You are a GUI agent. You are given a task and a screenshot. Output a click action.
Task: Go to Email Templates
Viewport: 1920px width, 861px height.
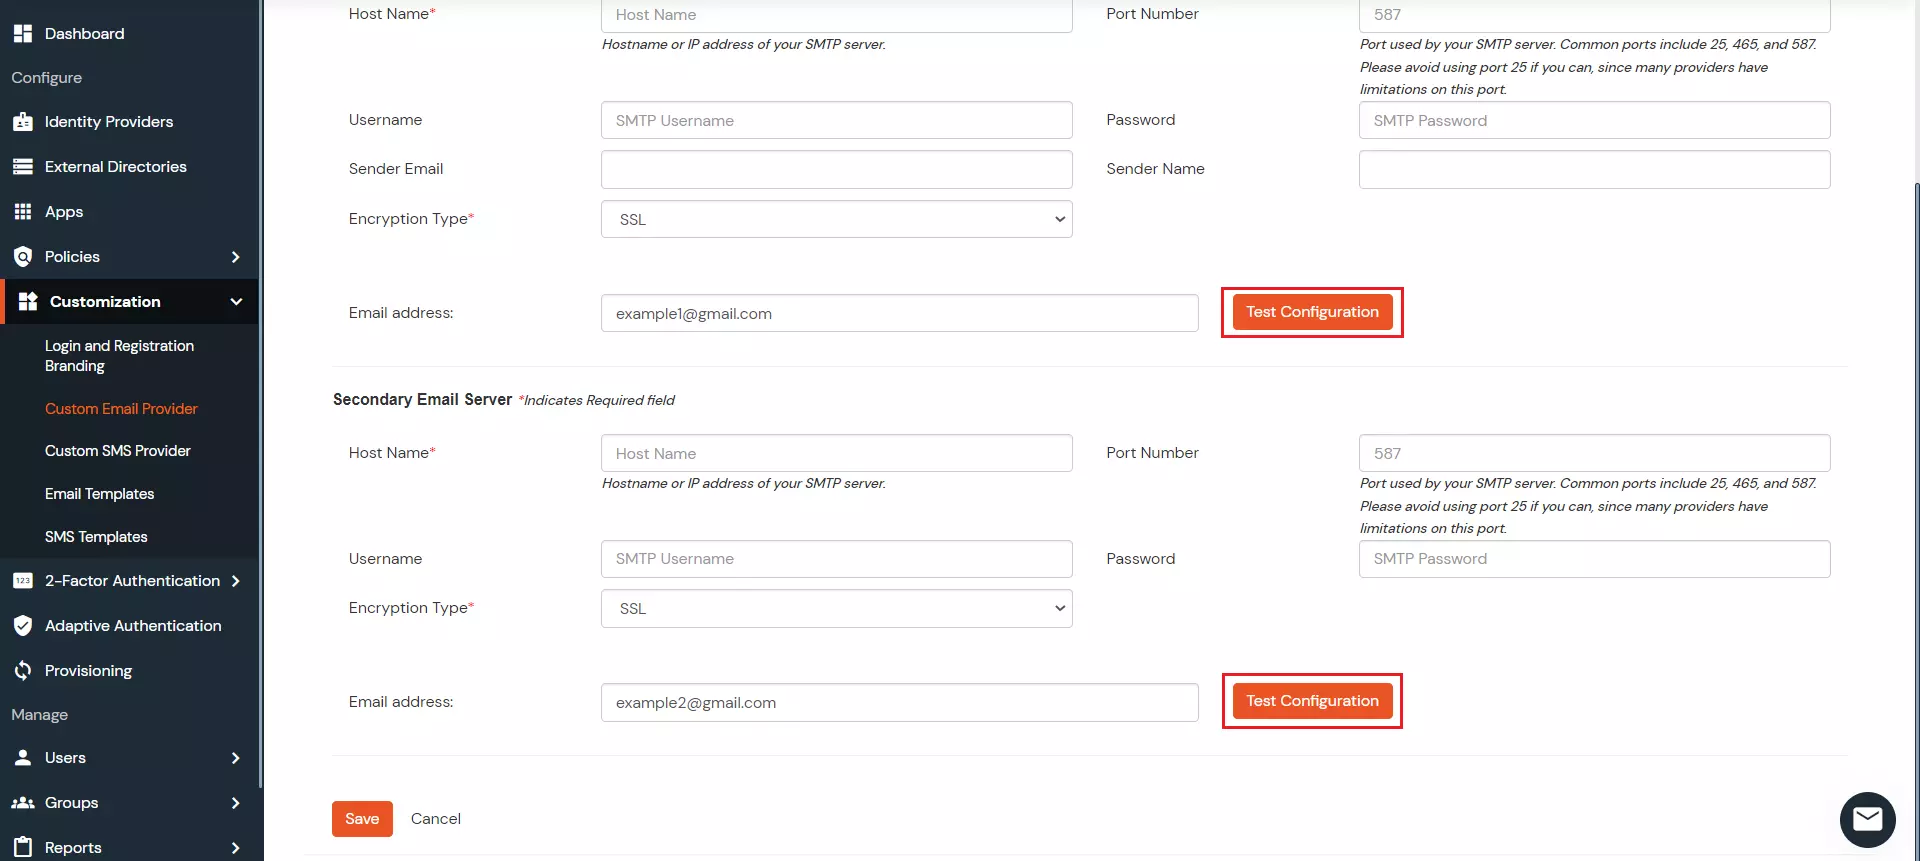point(99,493)
